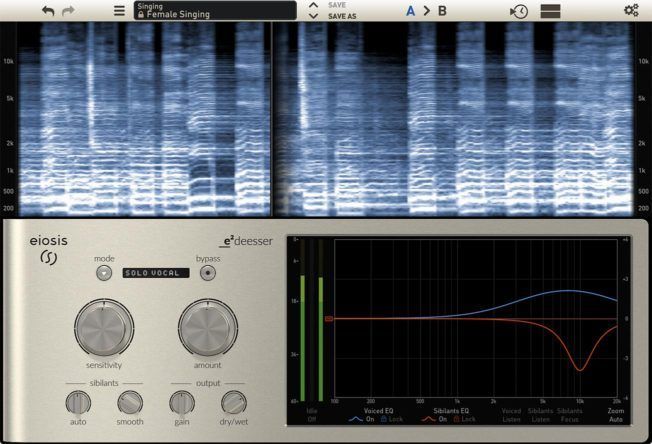Enable Voiced Listen
652x444 pixels.
pos(511,415)
